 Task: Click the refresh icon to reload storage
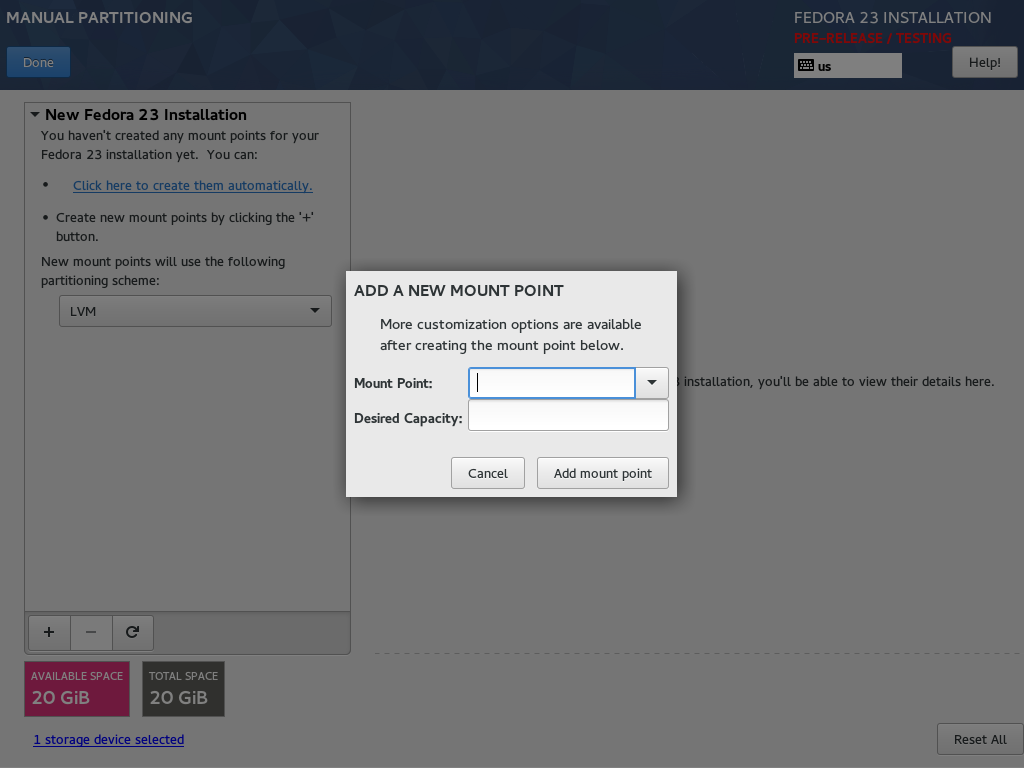click(133, 632)
